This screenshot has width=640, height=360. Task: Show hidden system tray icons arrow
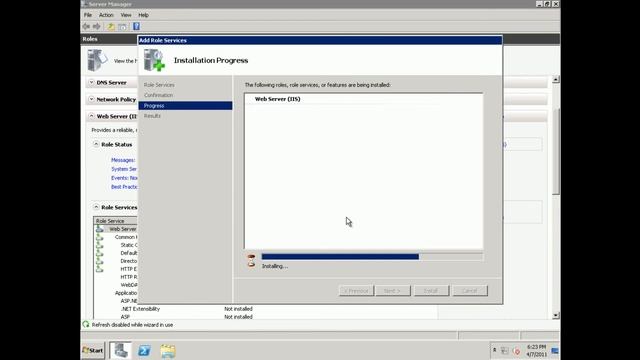[494, 350]
